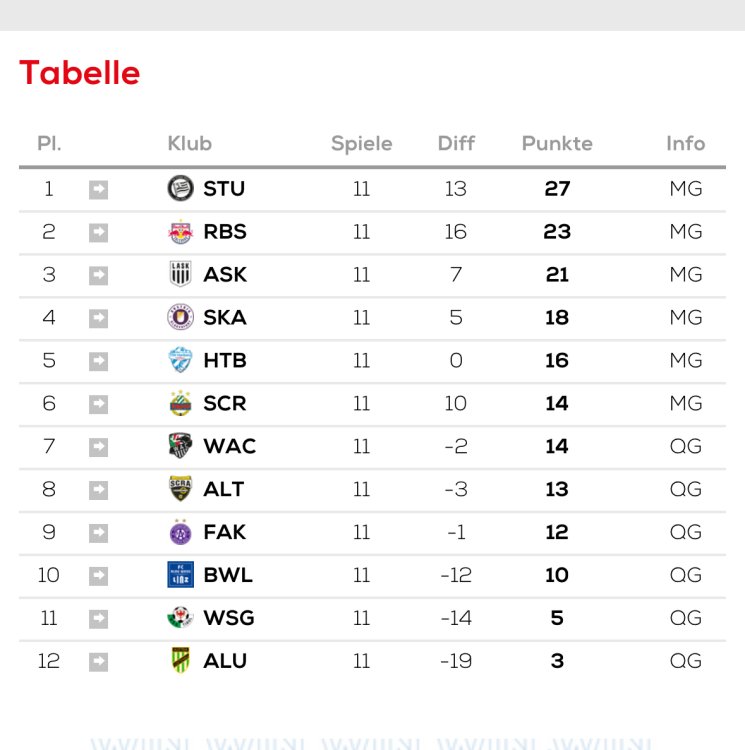The width and height of the screenshot is (745, 750).
Task: Click the SCR green club crest
Action: tap(180, 403)
